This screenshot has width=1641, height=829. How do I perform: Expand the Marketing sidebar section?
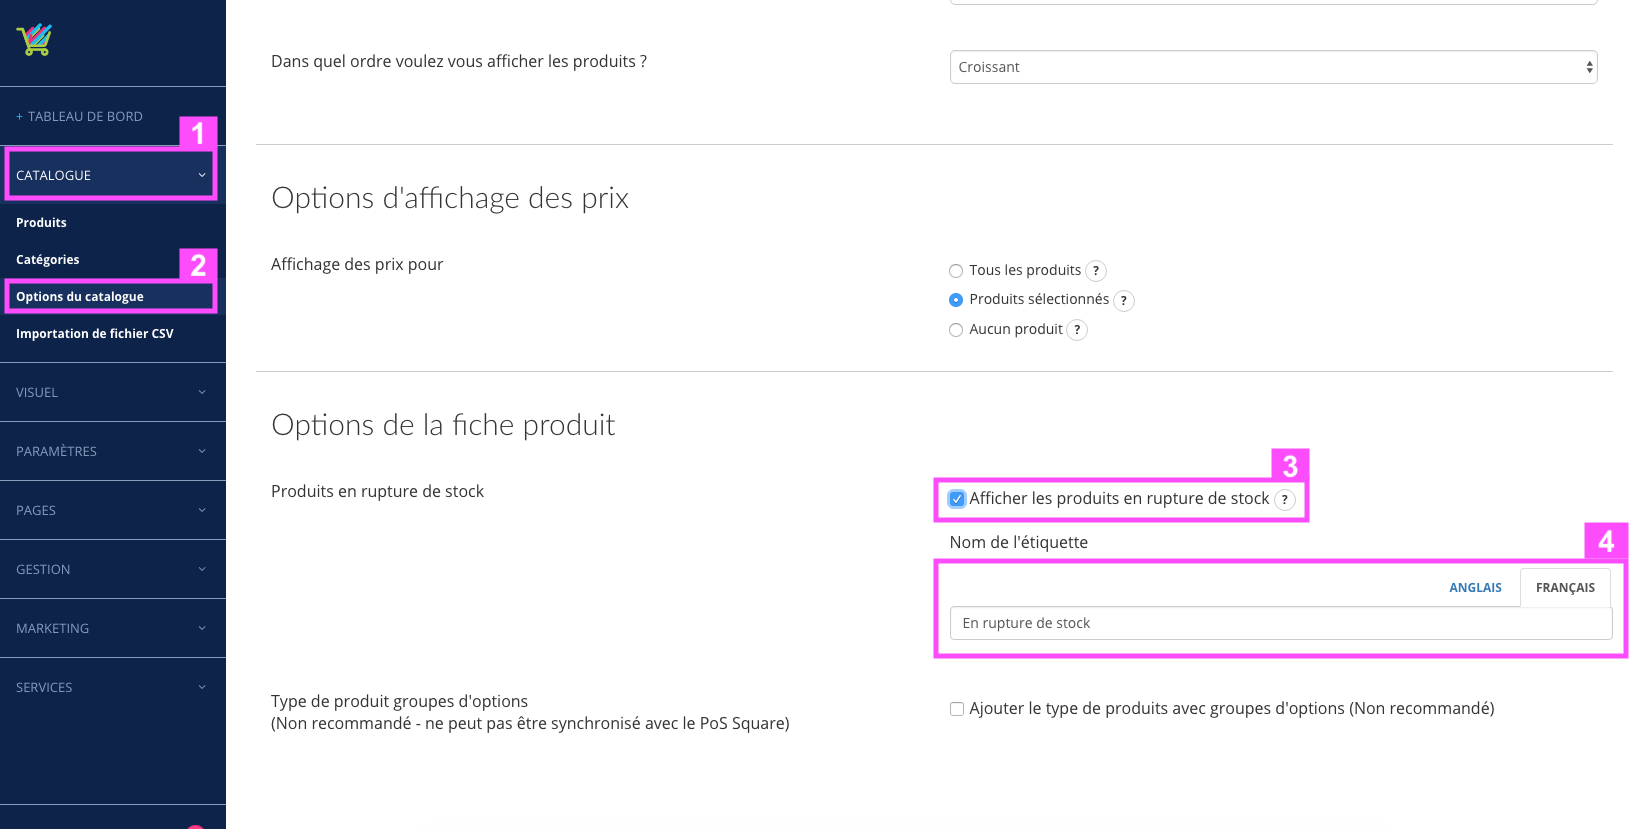click(113, 628)
